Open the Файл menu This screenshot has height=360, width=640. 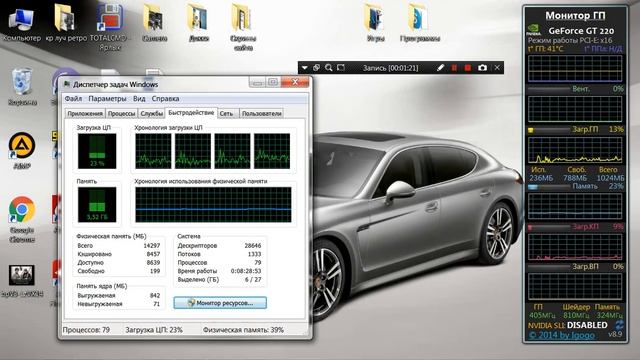[x=73, y=99]
